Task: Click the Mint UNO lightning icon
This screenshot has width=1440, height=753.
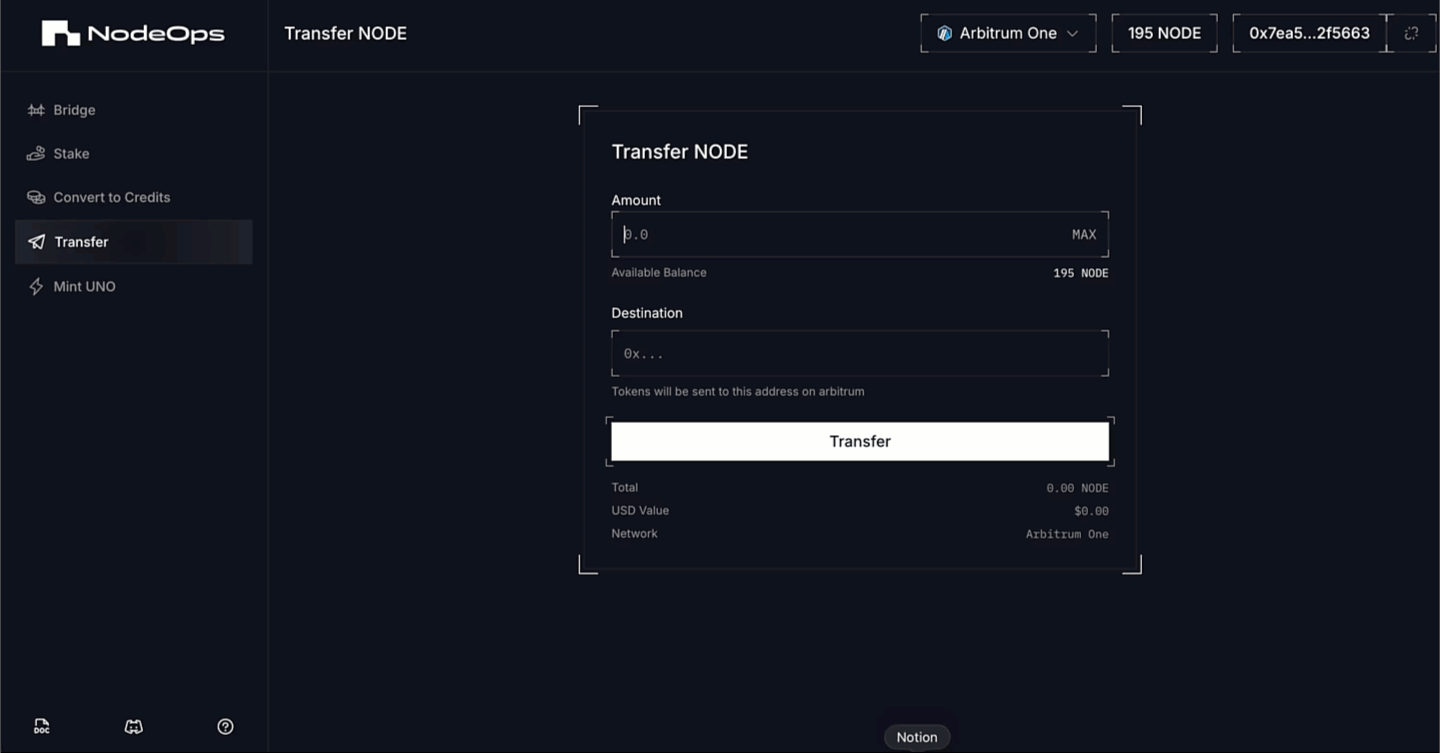Action: click(36, 286)
